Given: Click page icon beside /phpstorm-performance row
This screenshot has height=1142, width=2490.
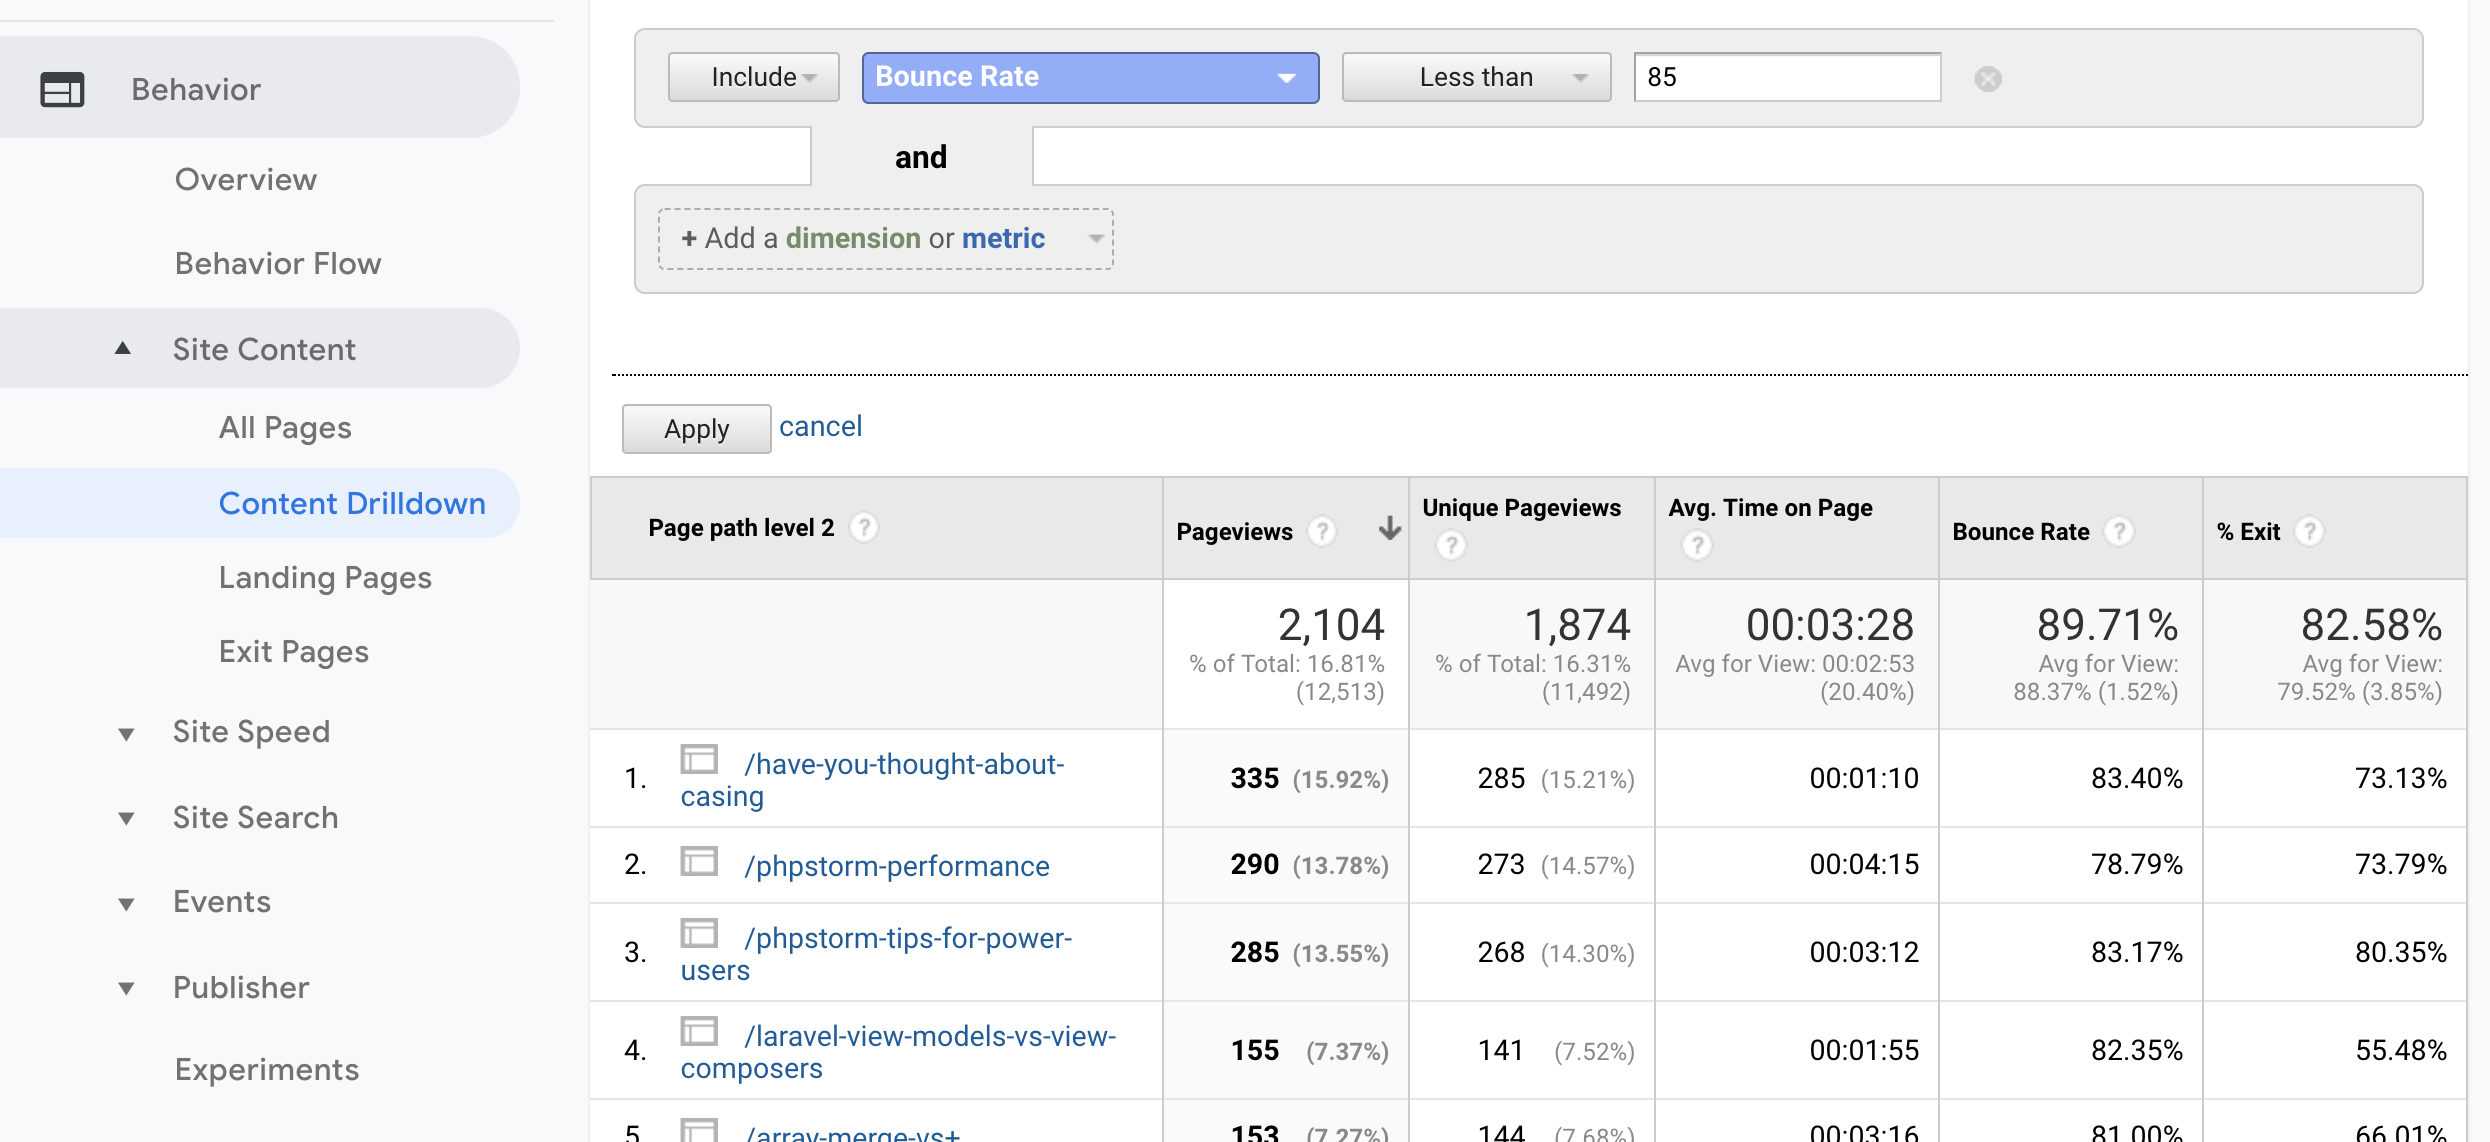Looking at the screenshot, I should (699, 862).
